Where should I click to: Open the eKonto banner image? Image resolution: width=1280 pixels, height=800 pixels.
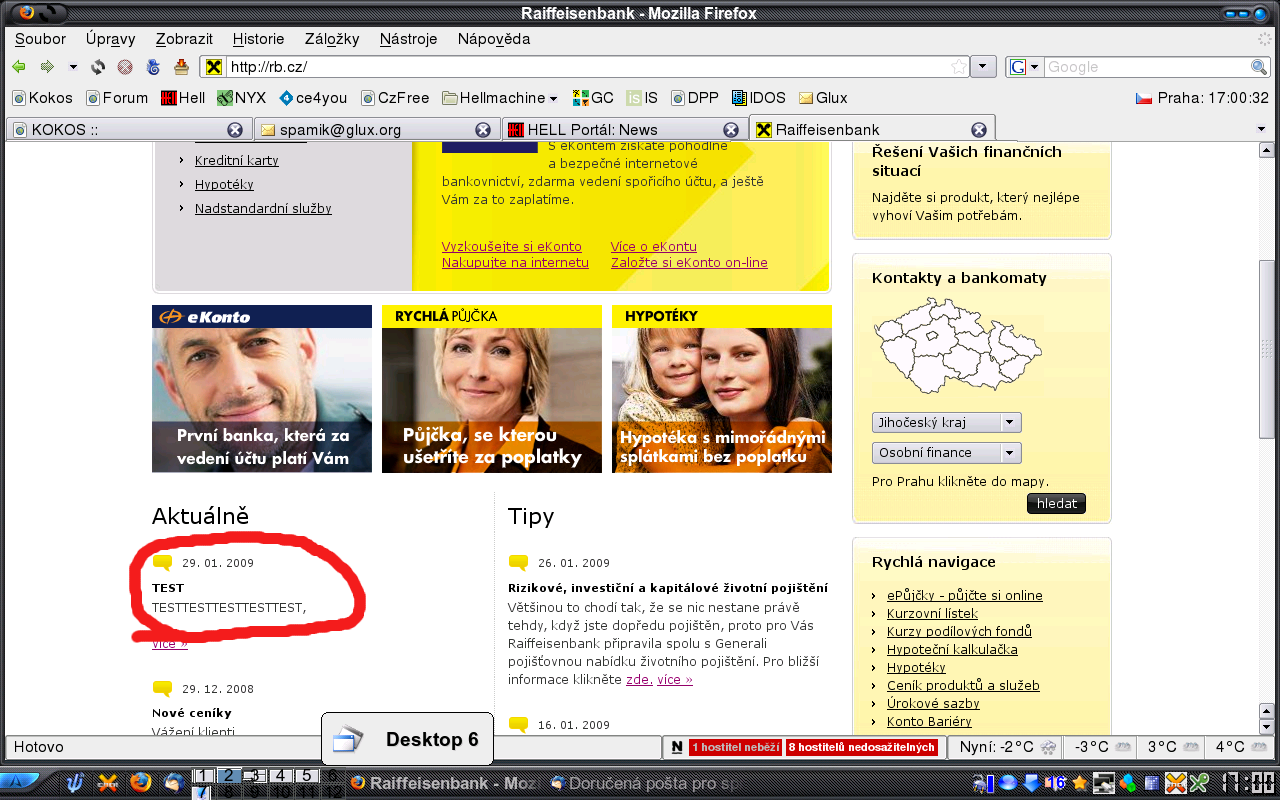(x=262, y=389)
